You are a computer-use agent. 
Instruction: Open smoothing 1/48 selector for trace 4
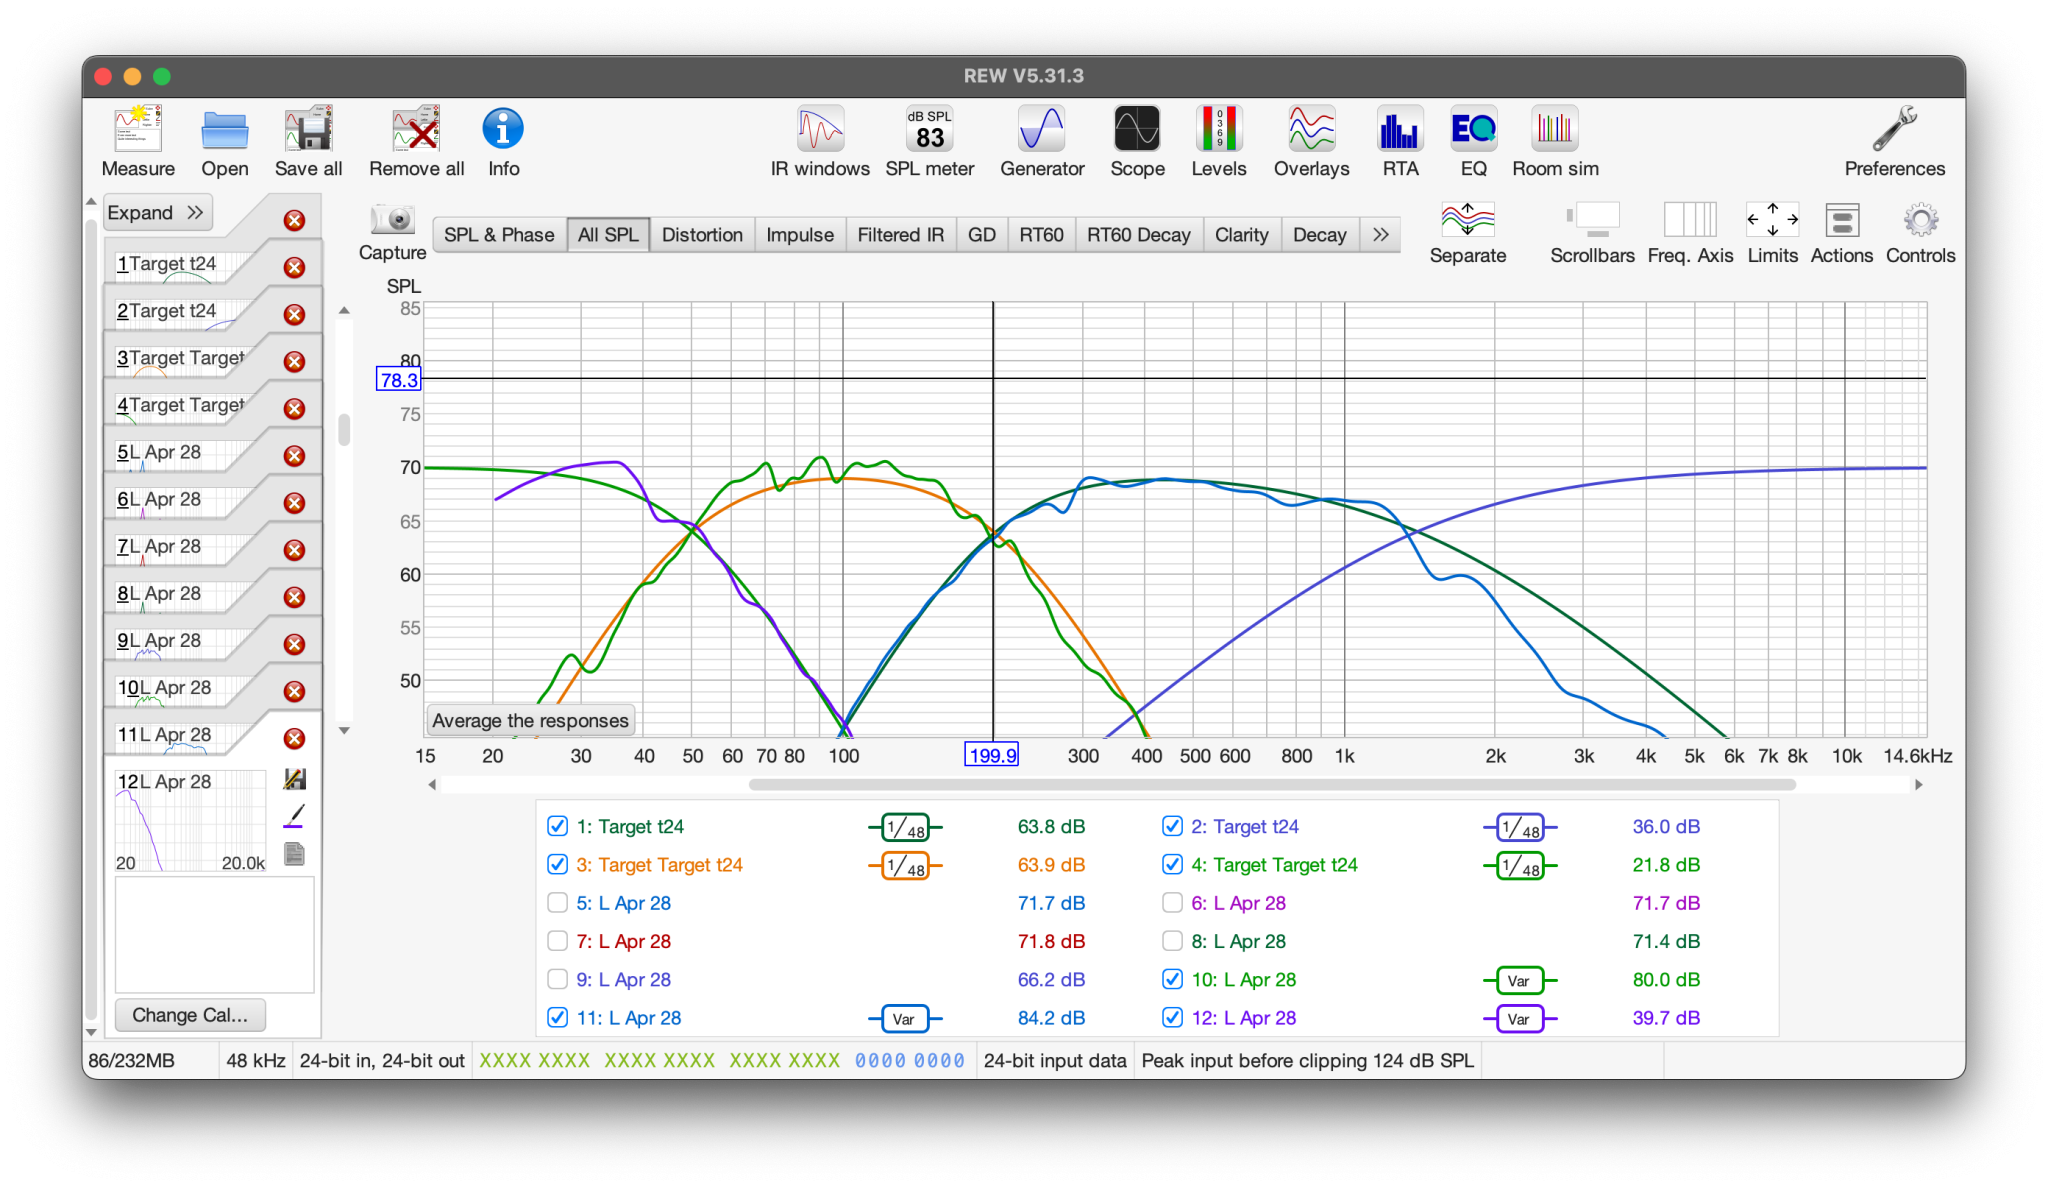1520,865
